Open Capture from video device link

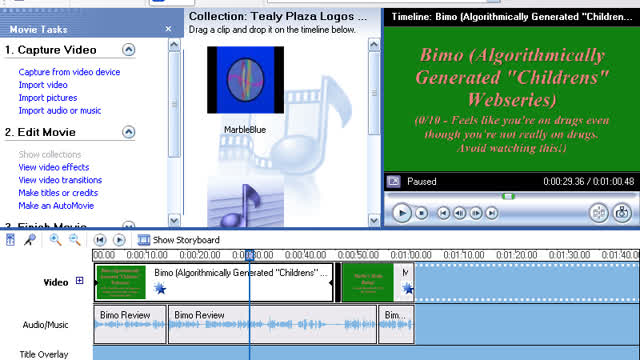click(x=69, y=72)
